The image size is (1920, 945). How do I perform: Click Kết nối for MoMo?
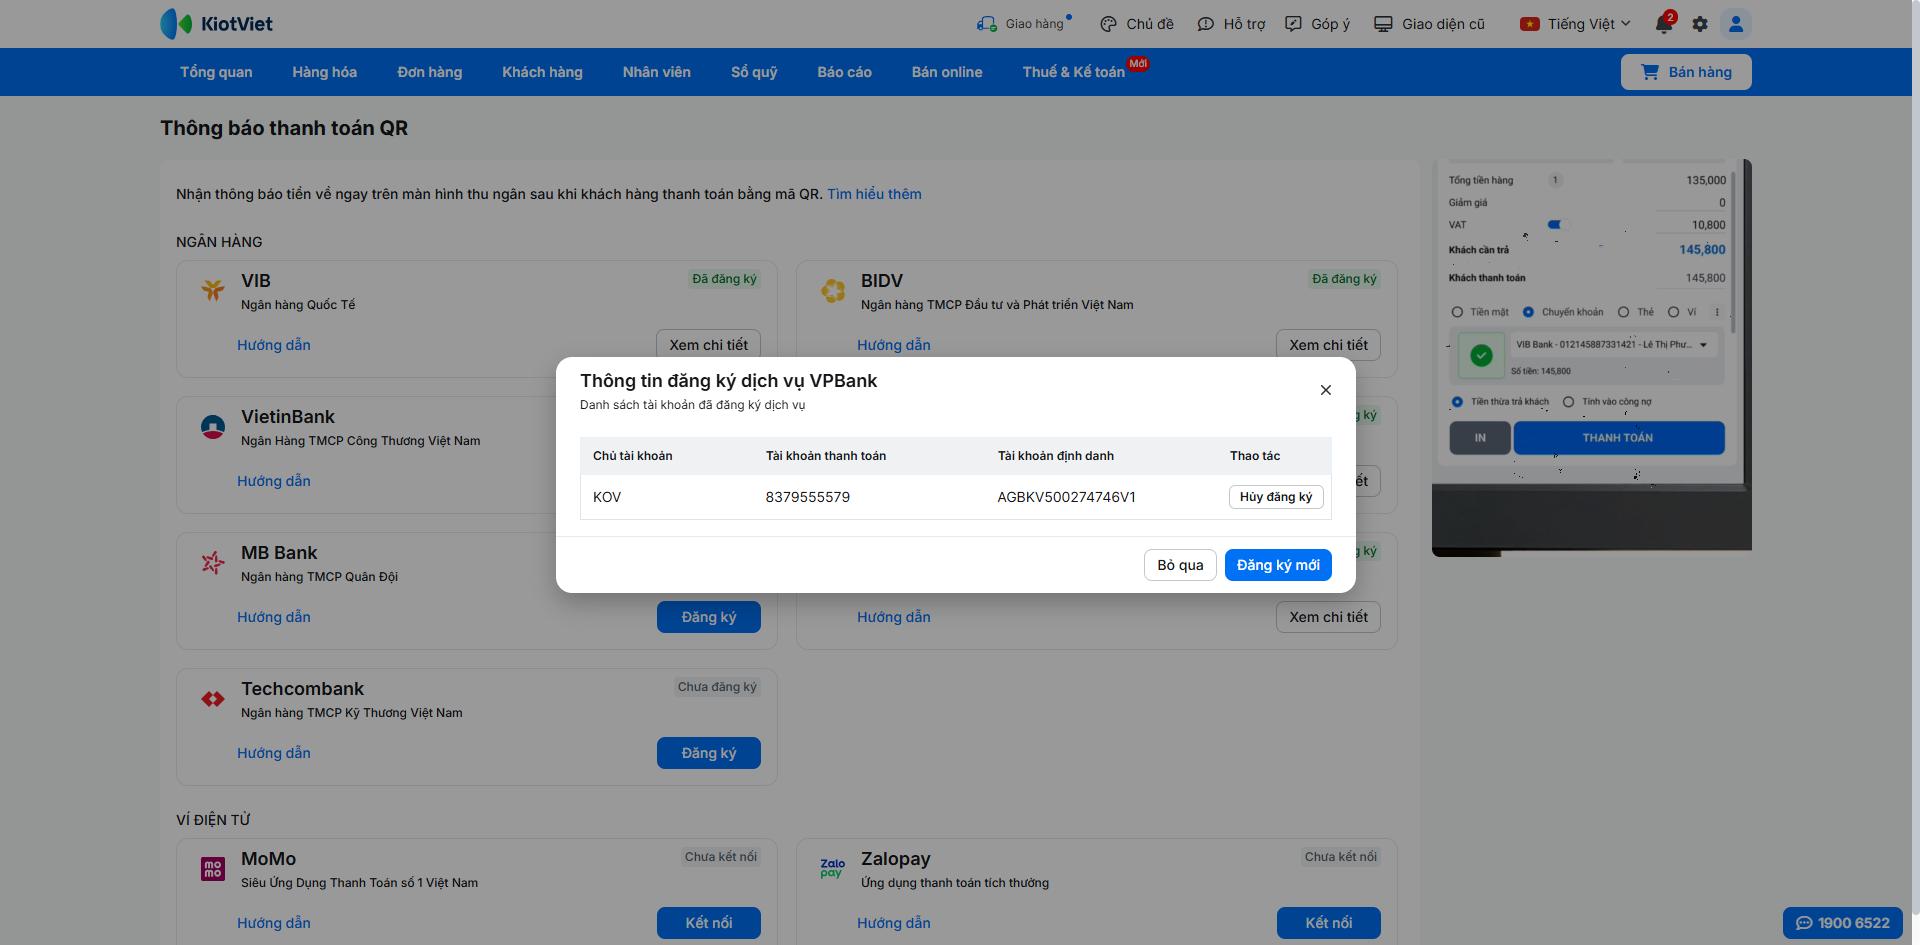(709, 923)
